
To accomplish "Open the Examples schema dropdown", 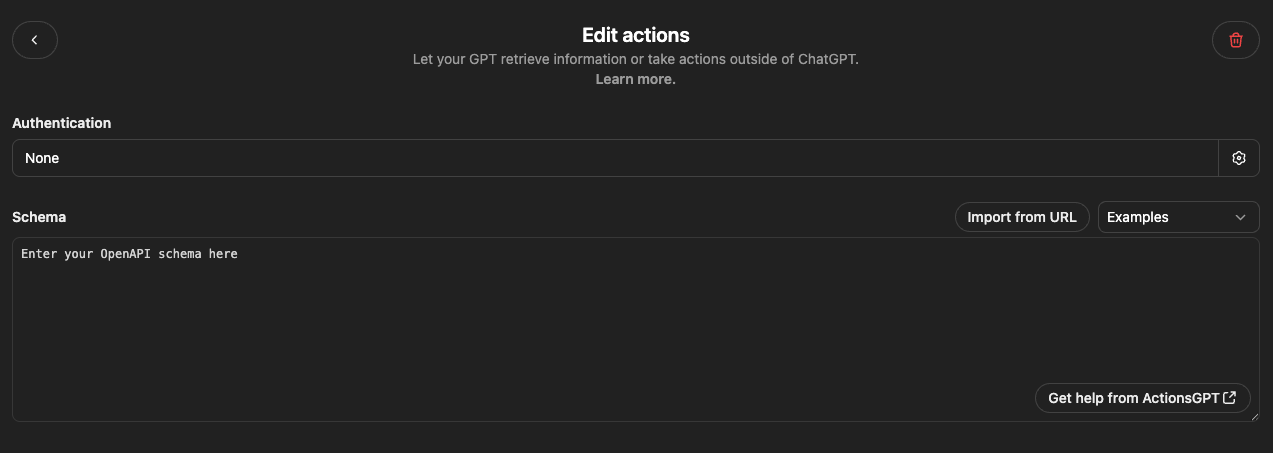I will (1178, 217).
